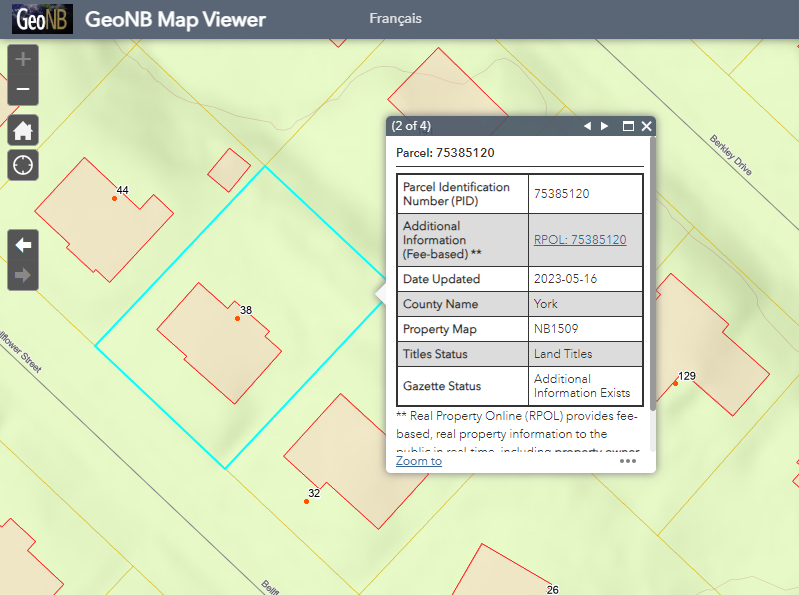Click the GeoNB Map Viewer title
Screen dimensions: 799x595
coord(175,19)
